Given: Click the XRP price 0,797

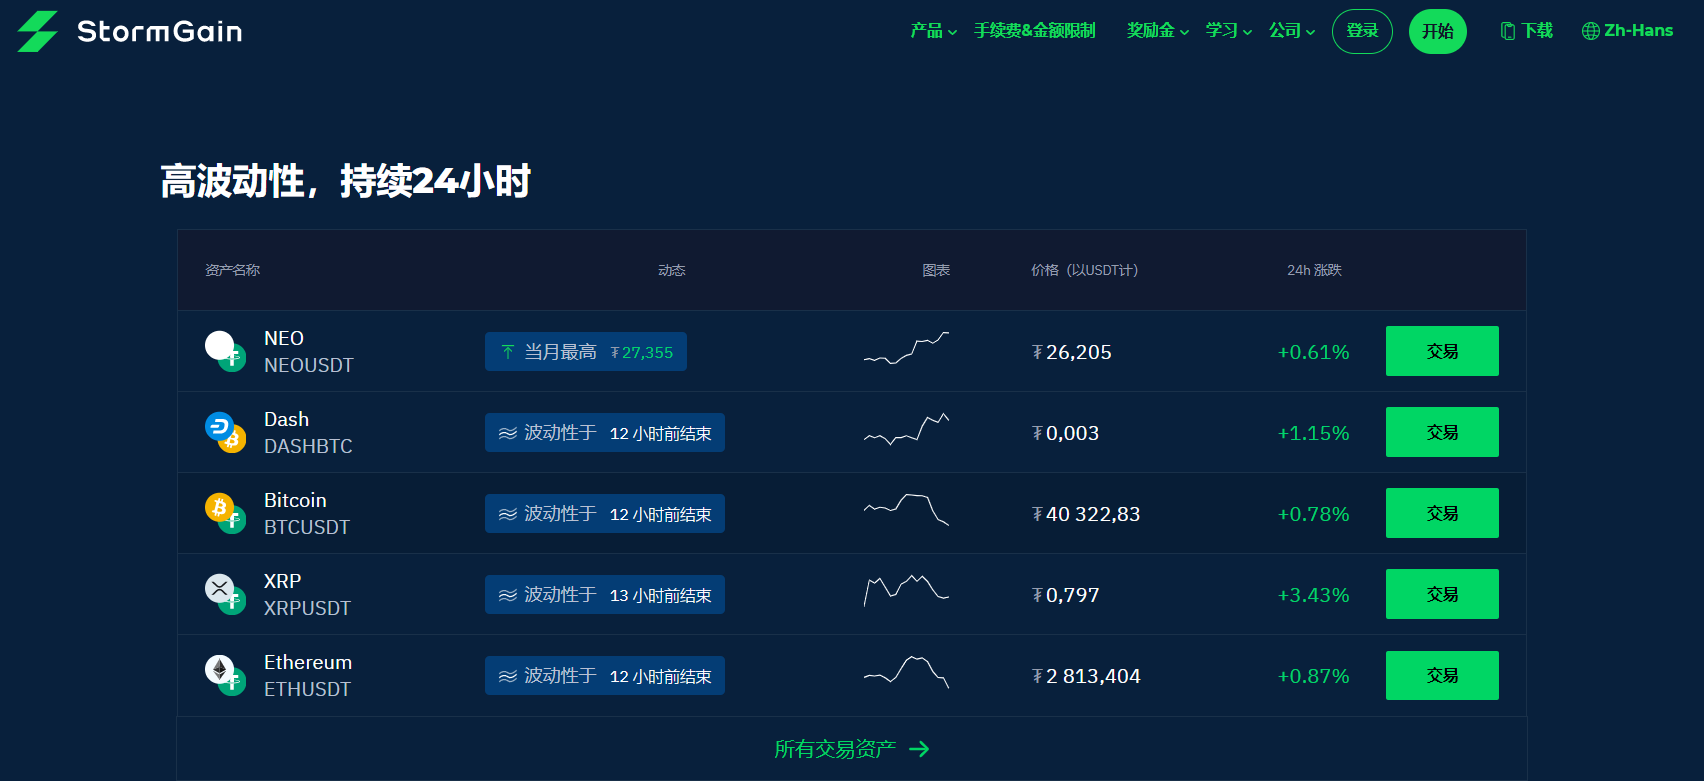Looking at the screenshot, I should (x=1066, y=595).
